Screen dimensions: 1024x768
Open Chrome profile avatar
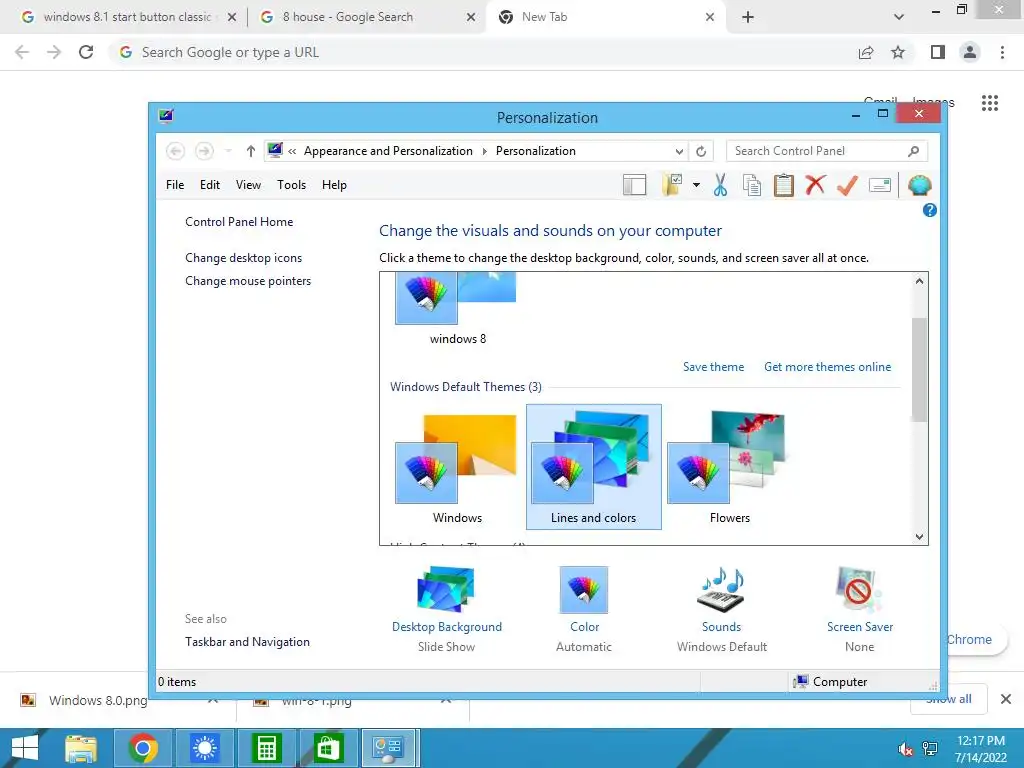(x=970, y=52)
